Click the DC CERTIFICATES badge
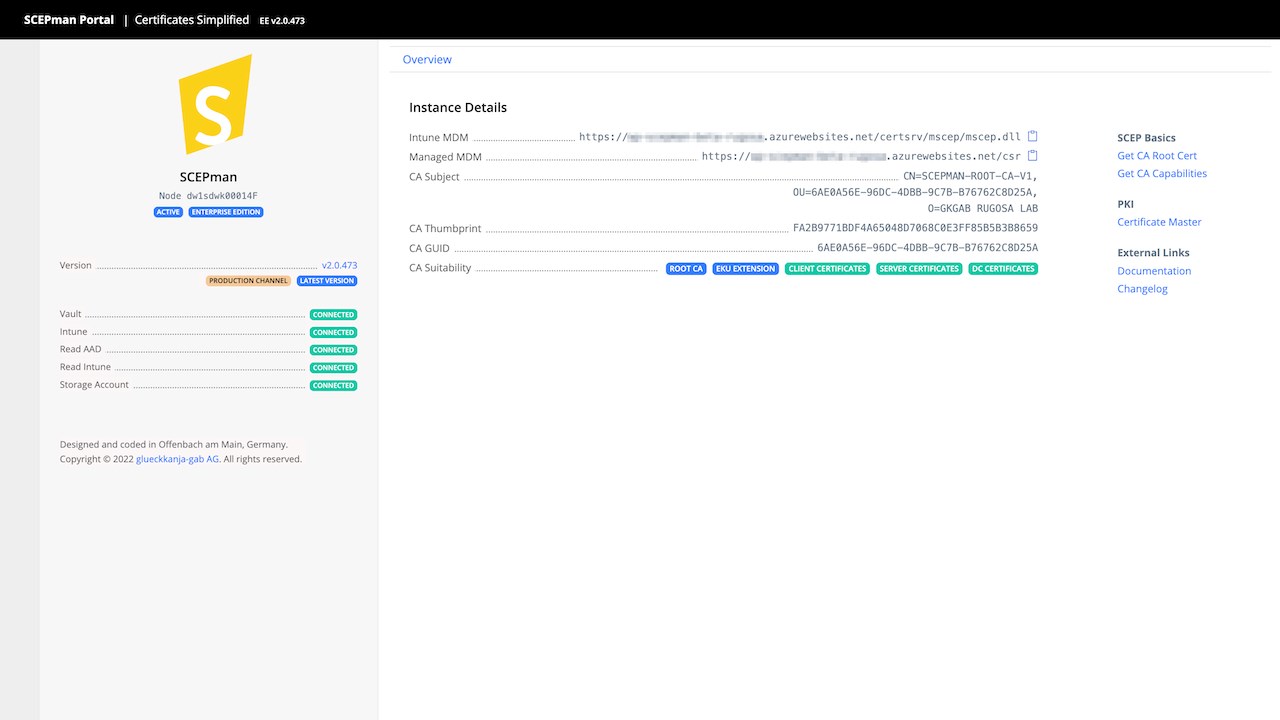Image resolution: width=1280 pixels, height=720 pixels. [1003, 269]
